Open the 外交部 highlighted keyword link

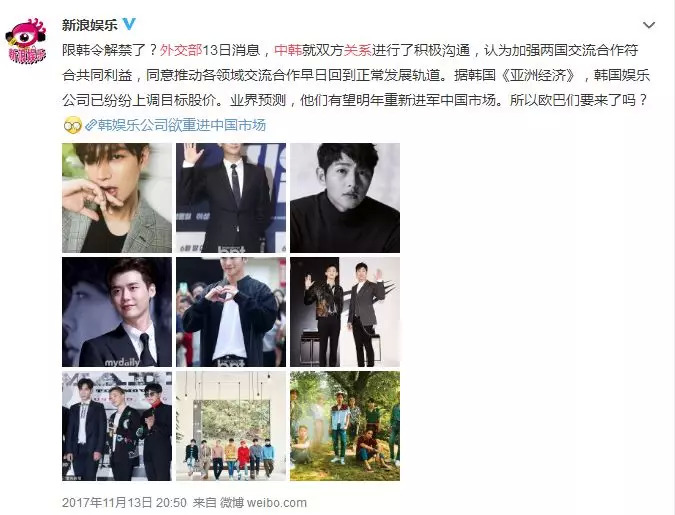coord(181,50)
